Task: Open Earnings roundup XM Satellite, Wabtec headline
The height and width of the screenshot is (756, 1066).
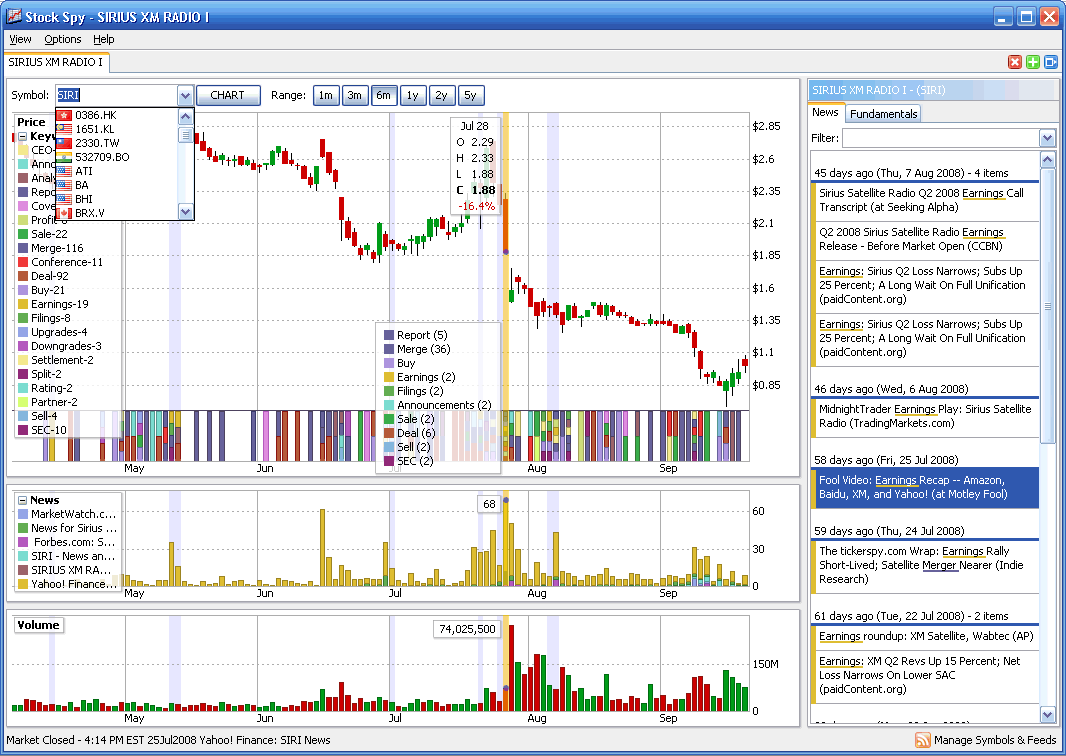Action: (x=925, y=636)
